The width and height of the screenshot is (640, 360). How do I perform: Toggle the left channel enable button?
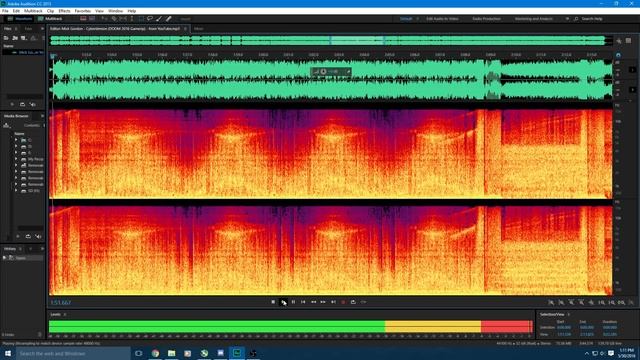(632, 70)
